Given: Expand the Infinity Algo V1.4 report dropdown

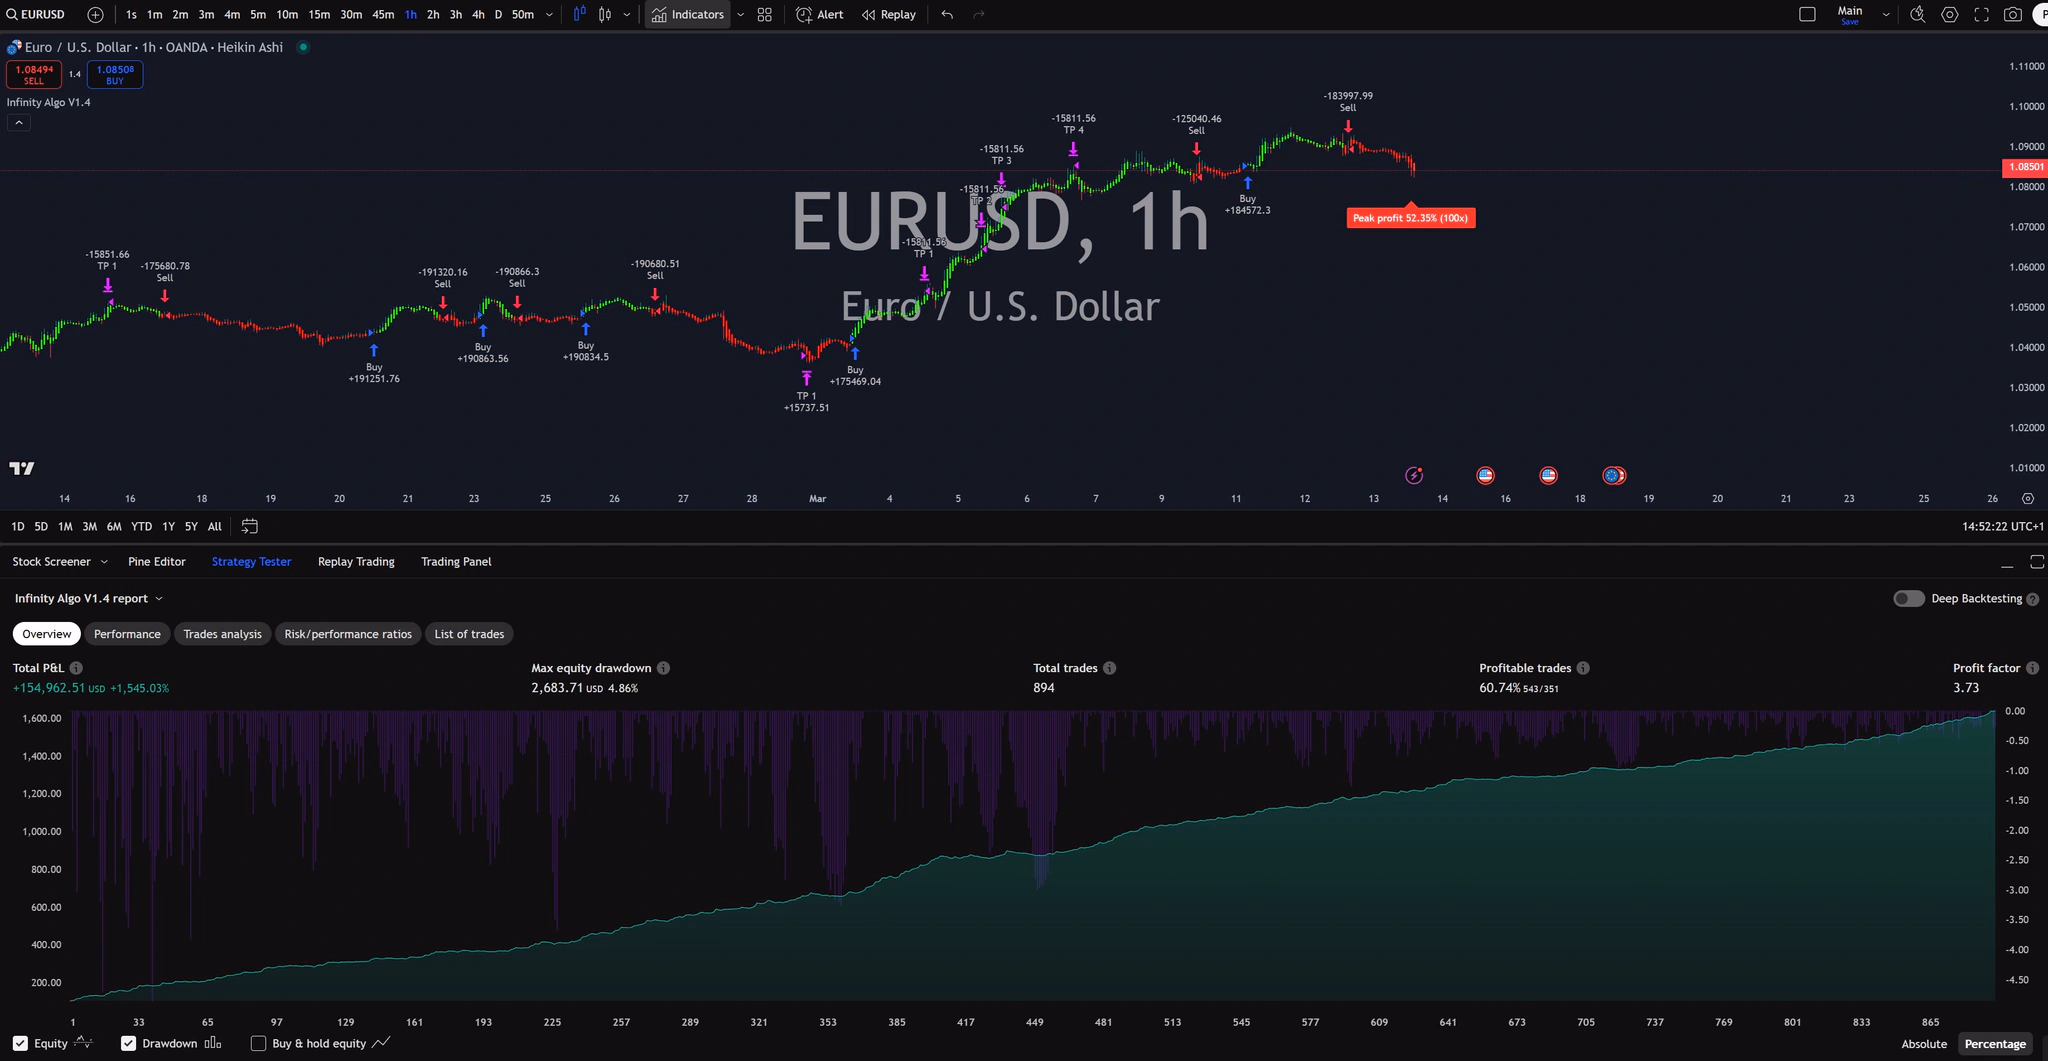Looking at the screenshot, I should pos(161,598).
